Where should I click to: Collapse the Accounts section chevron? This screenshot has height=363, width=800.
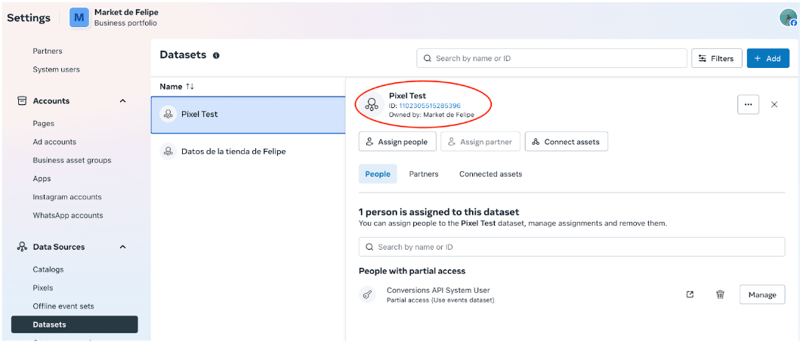122,101
